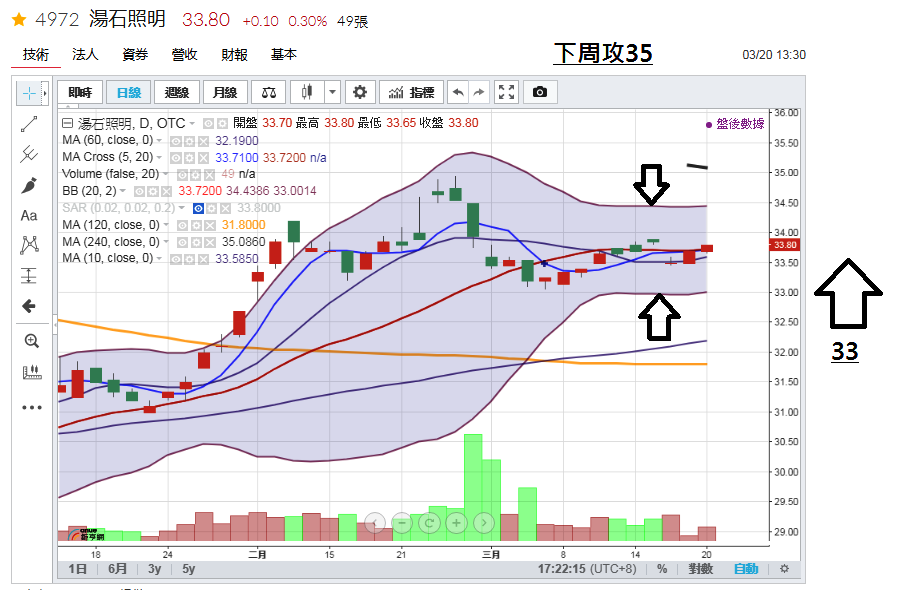Zoom in chart with plus control
The width and height of the screenshot is (900, 600).
click(x=456, y=523)
